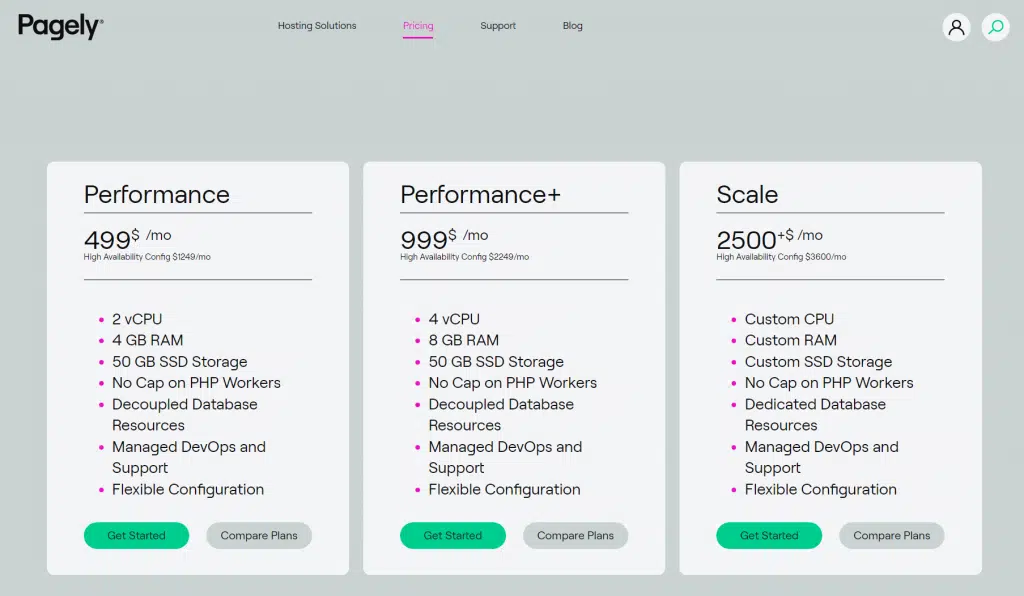1024x596 pixels.
Task: Compare Plans under the Performance card
Action: pyautogui.click(x=259, y=535)
